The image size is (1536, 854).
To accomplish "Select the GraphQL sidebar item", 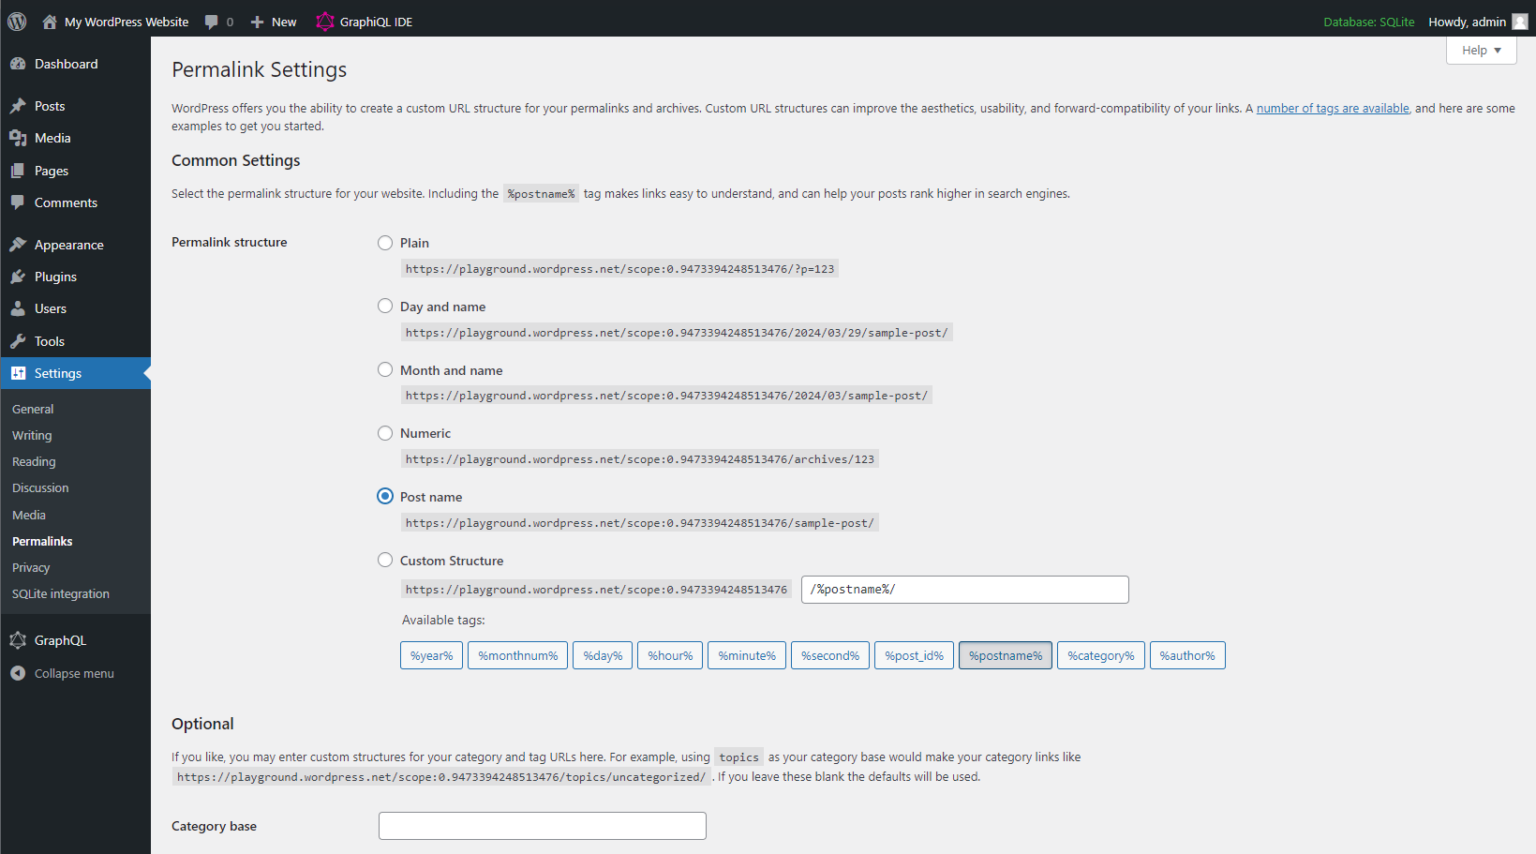I will click(56, 639).
